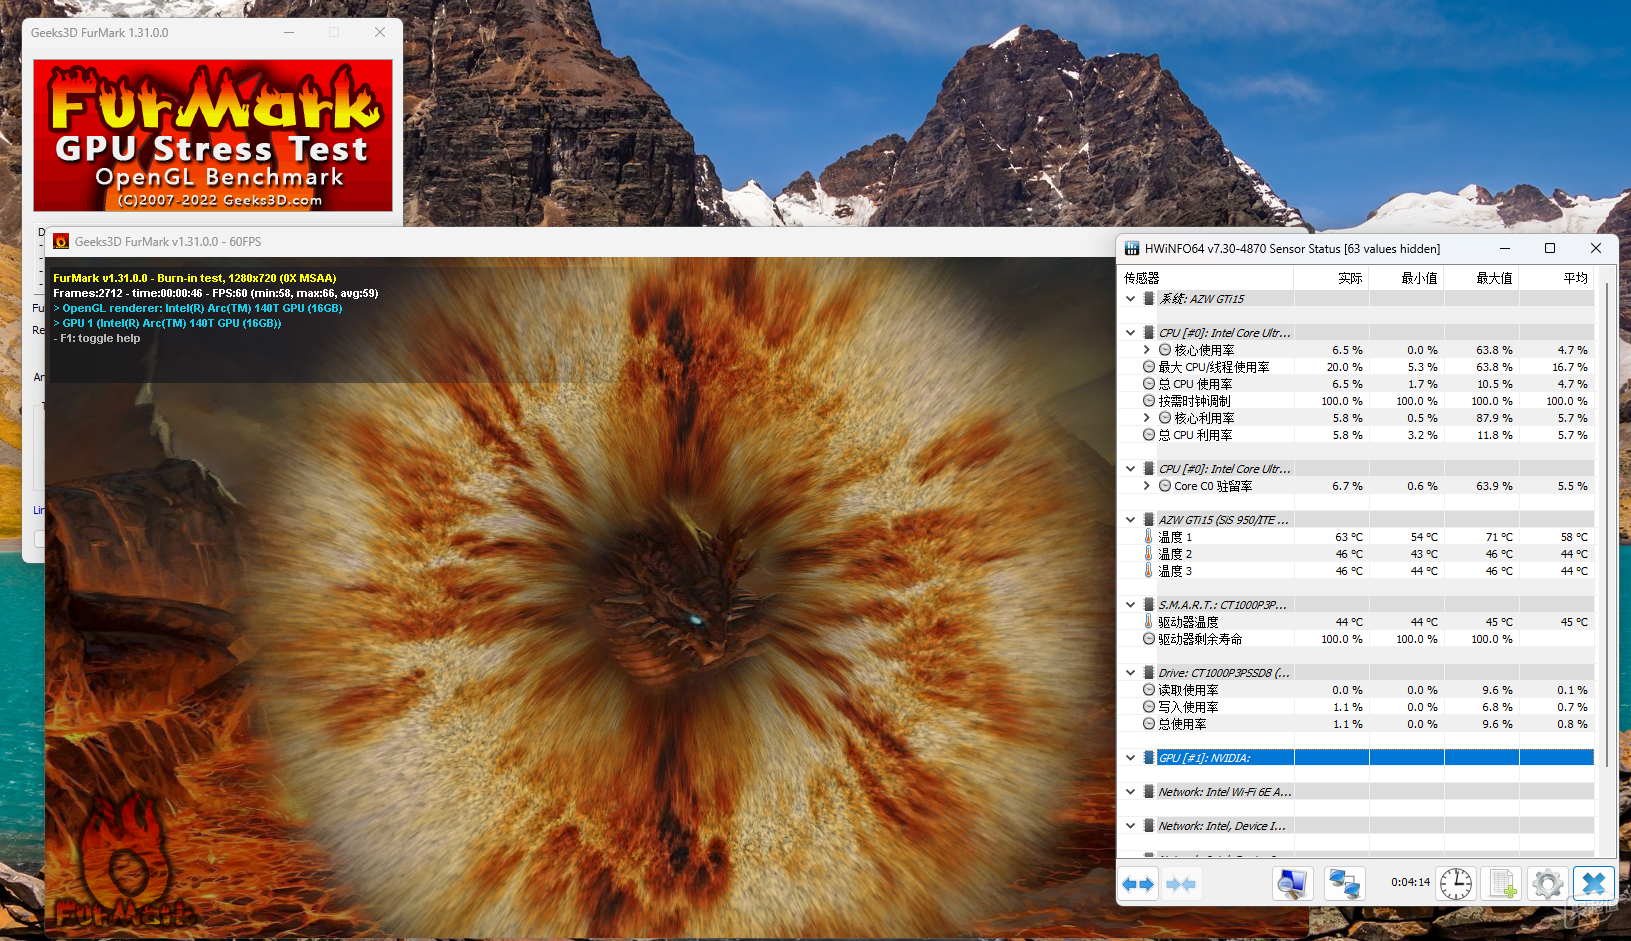Click the 最小值 column header

1407,278
